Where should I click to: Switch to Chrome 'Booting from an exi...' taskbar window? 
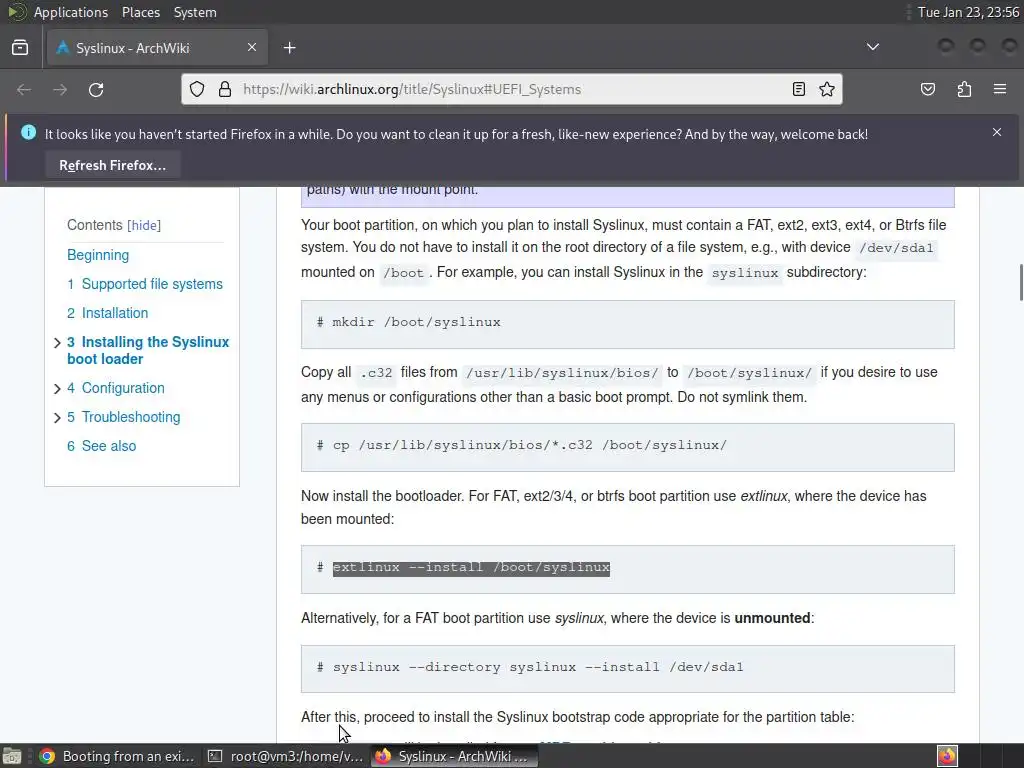tap(116, 756)
